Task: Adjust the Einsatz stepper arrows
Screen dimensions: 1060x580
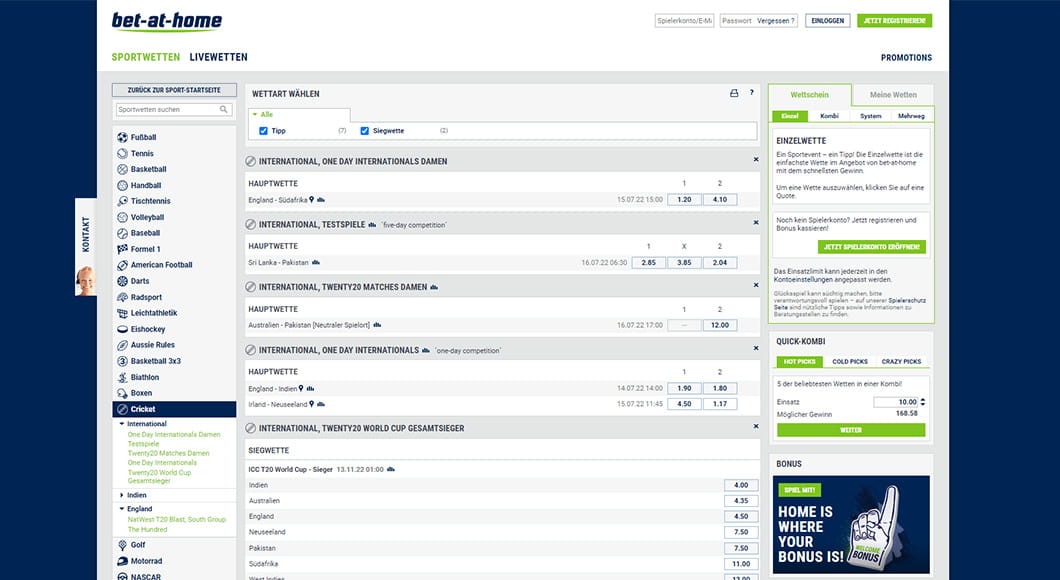Action: [923, 402]
